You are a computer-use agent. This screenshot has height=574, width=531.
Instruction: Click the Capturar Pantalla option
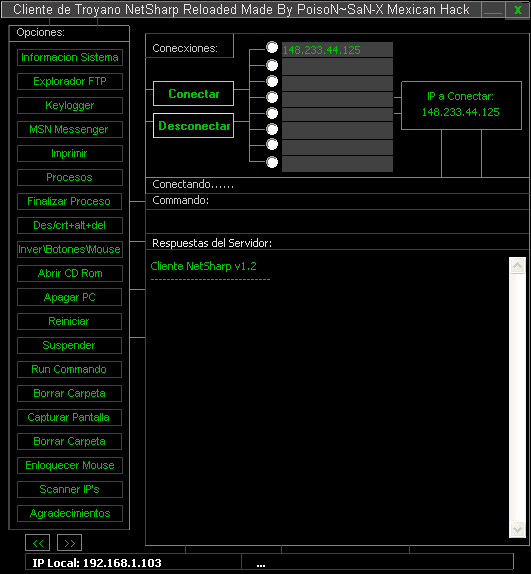(70, 417)
